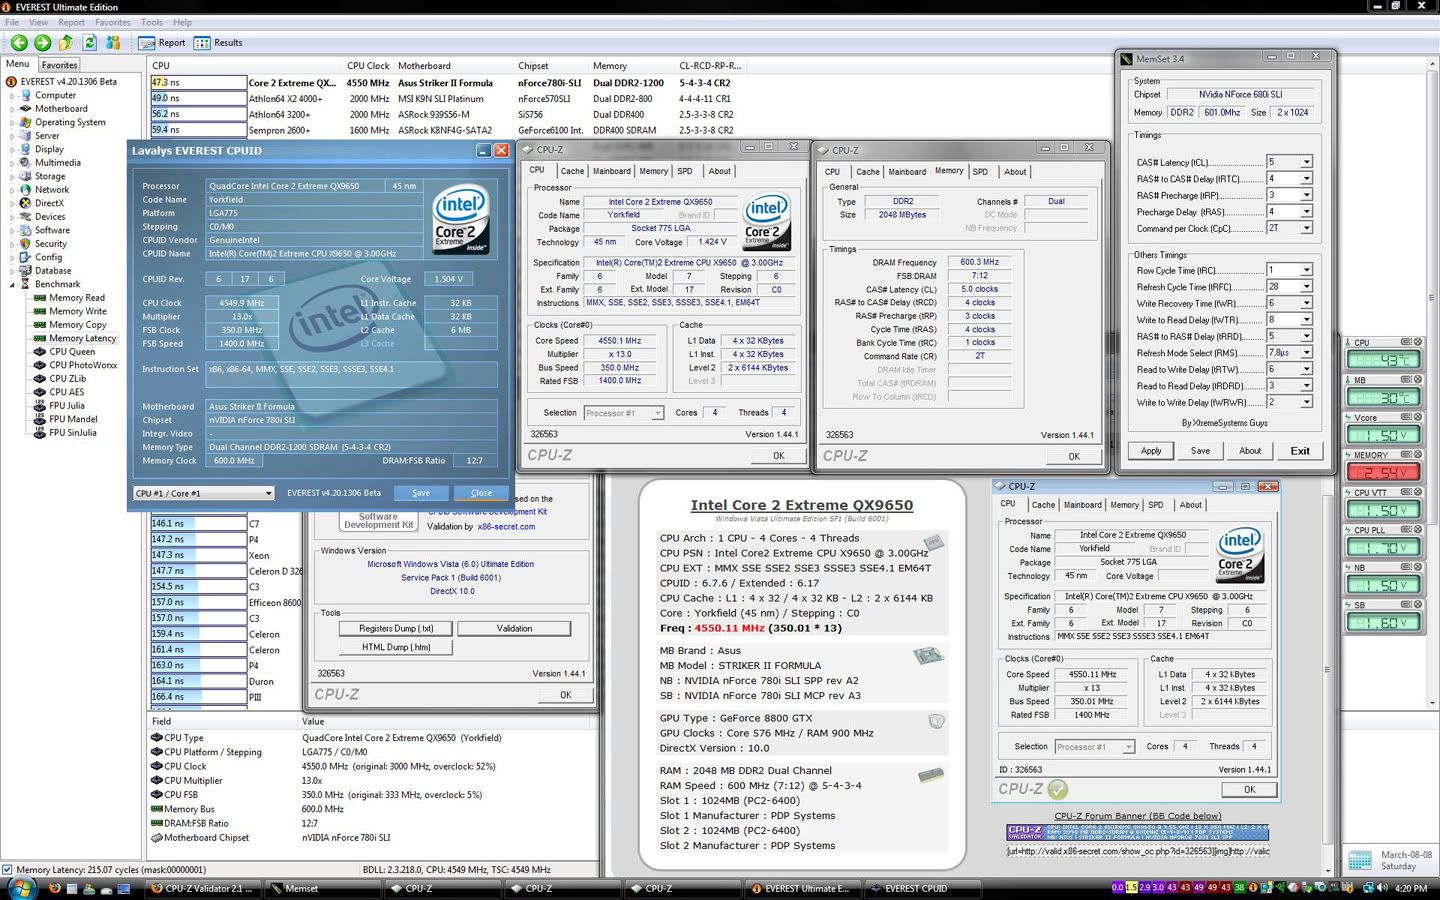Open the Refresh Mode Select (RMS) dropdown
Image resolution: width=1440 pixels, height=900 pixels.
click(x=1306, y=353)
